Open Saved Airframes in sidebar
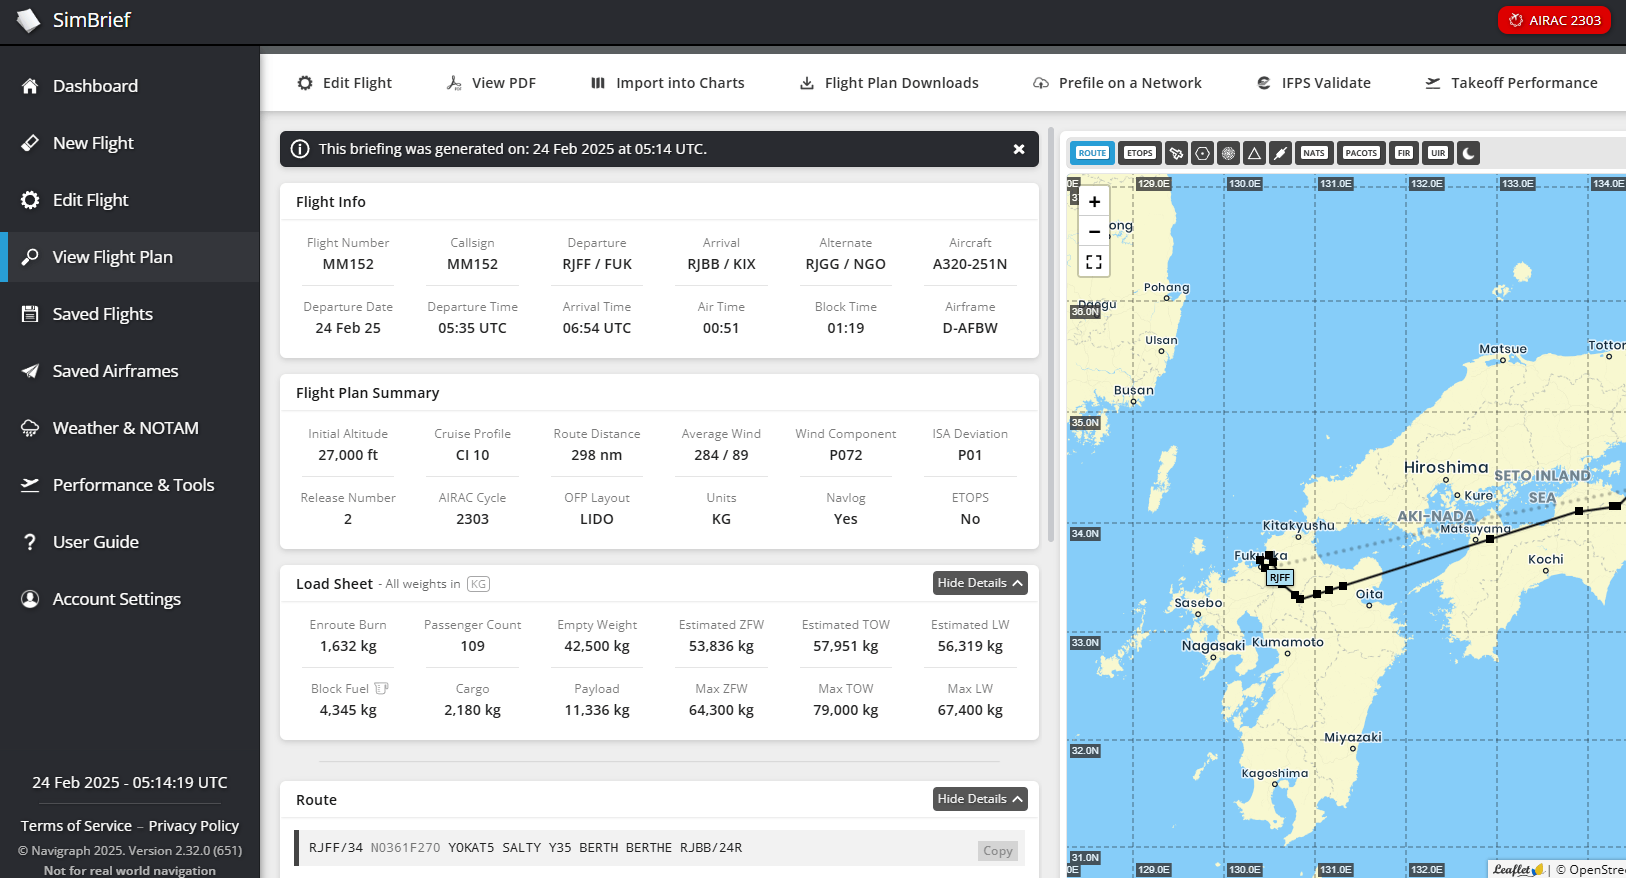This screenshot has width=1626, height=878. point(130,371)
